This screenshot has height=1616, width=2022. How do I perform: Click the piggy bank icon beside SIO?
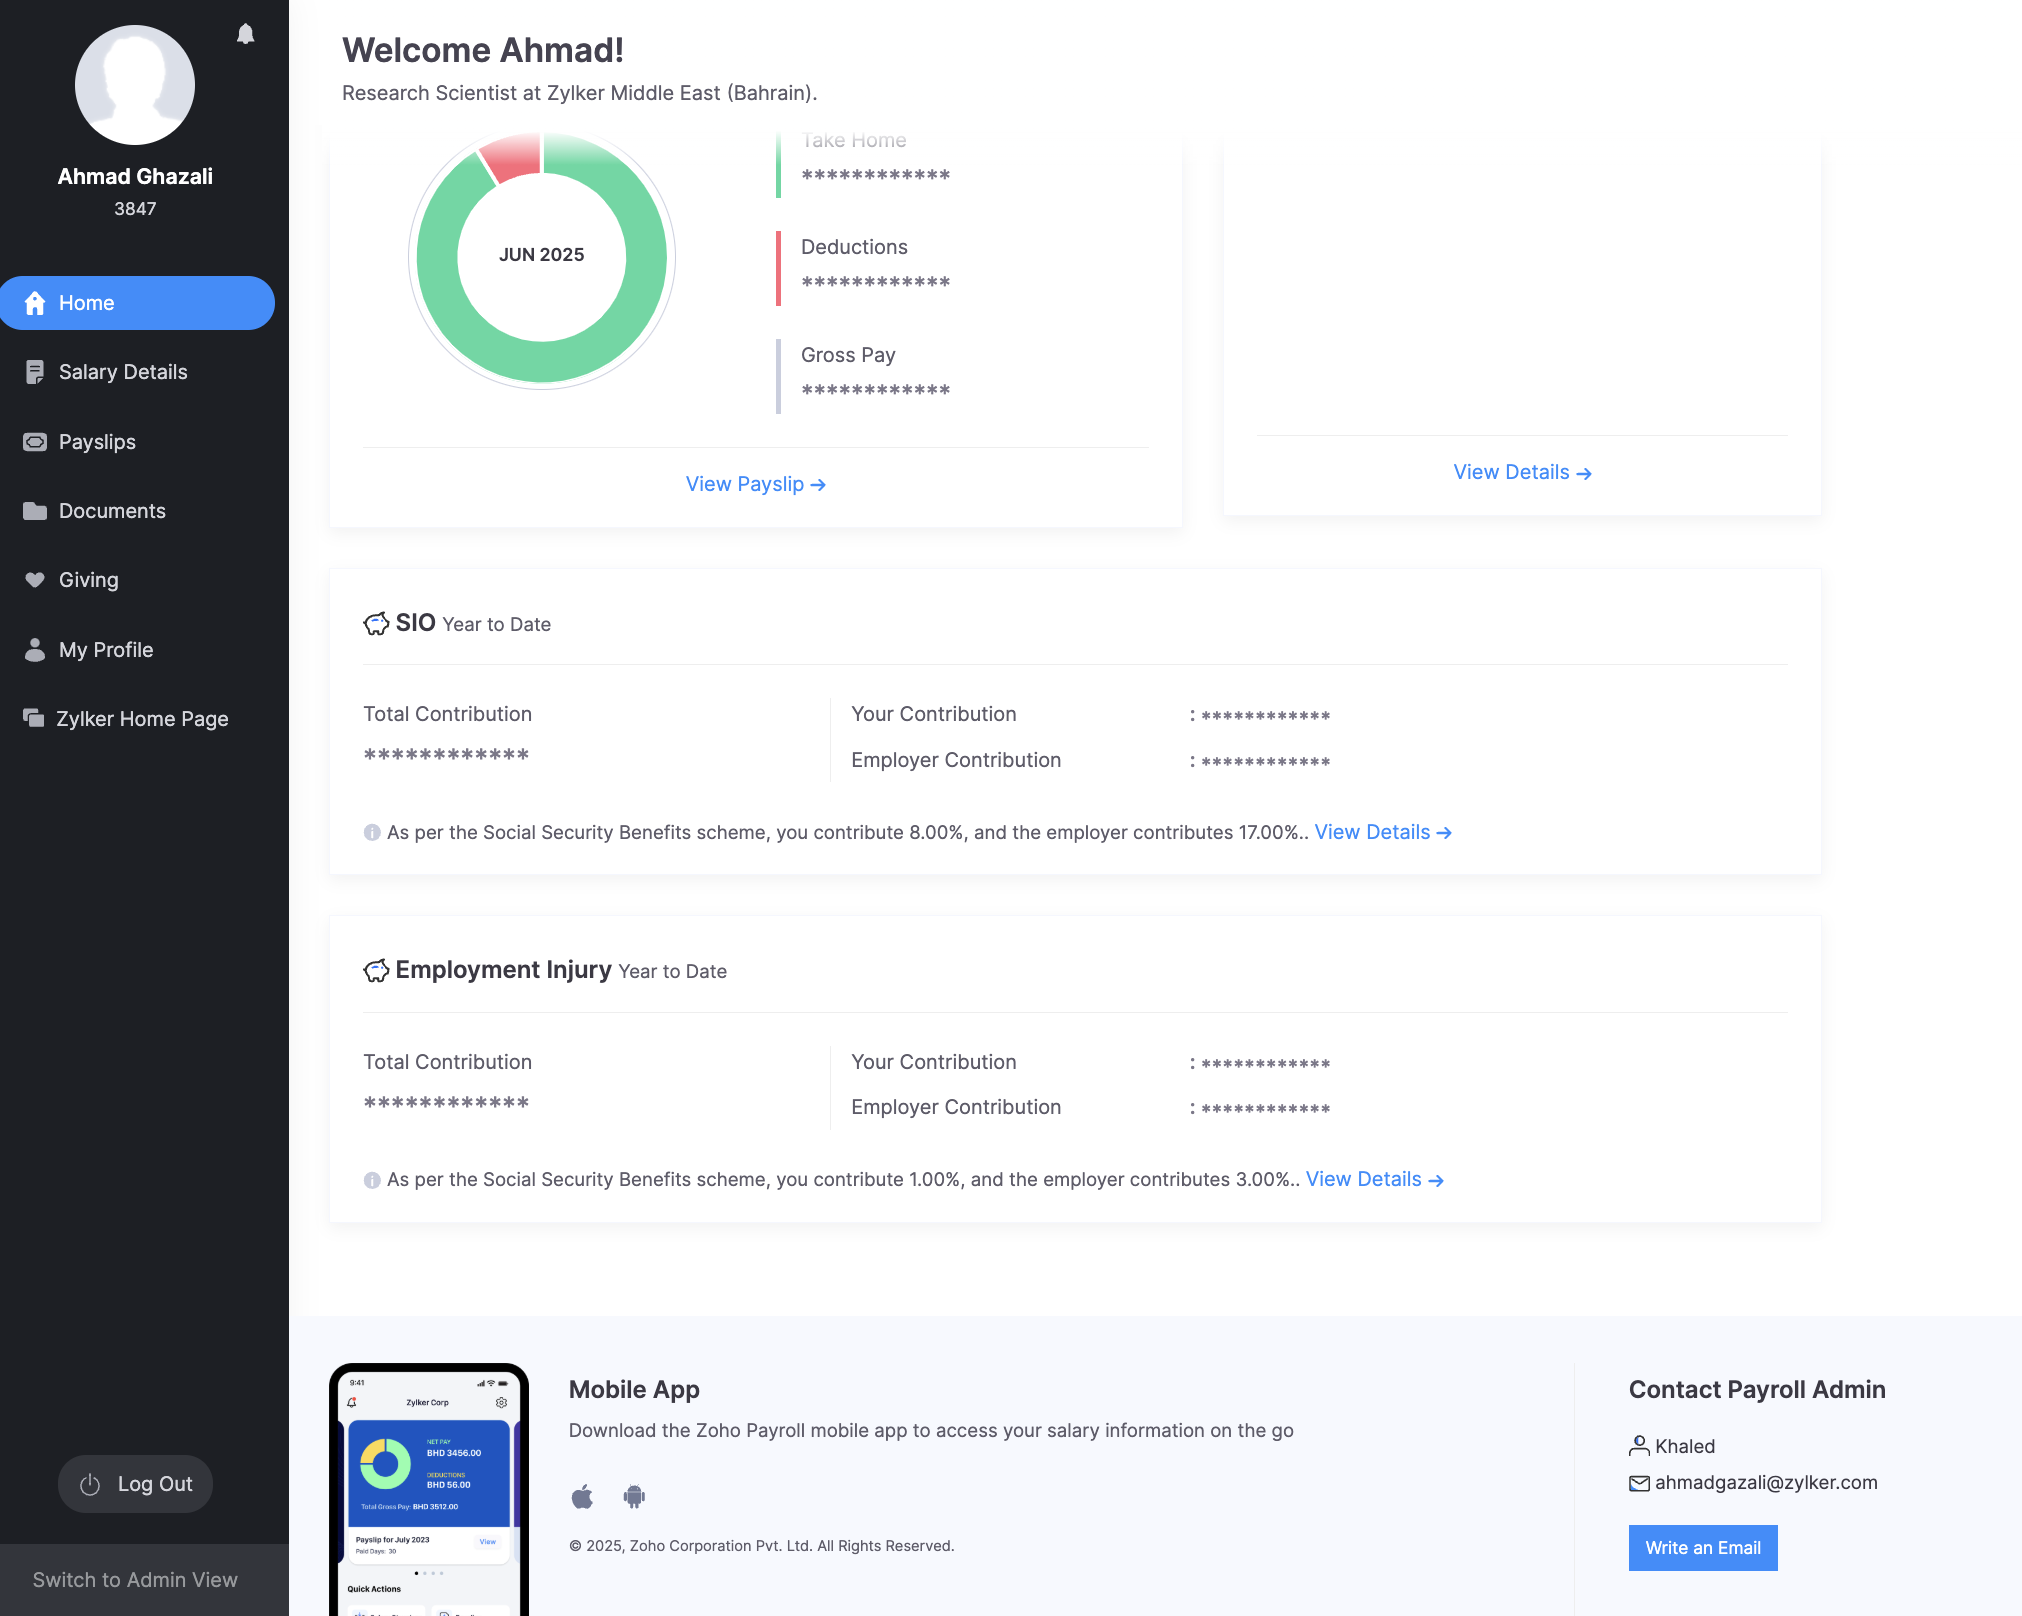pyautogui.click(x=376, y=622)
